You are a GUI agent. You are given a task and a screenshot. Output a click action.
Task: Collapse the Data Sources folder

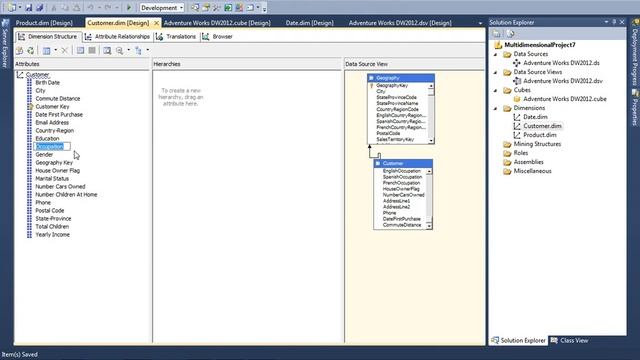[x=496, y=54]
